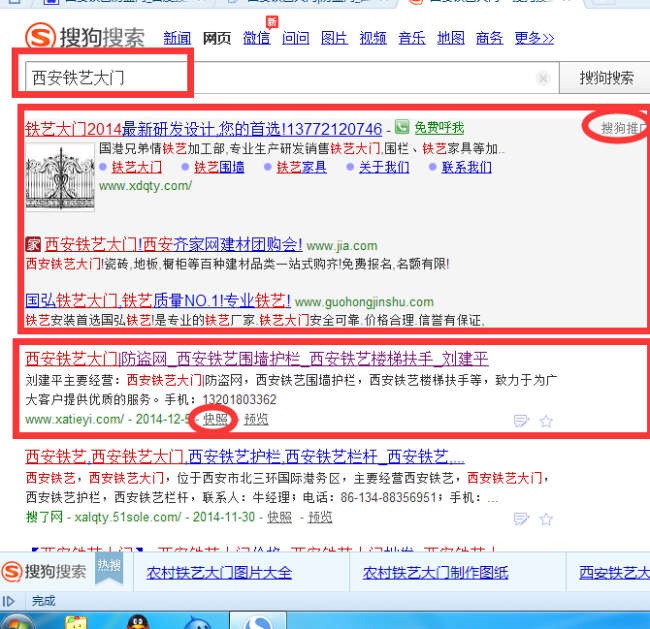Open the blue bird taskbar icon
Screen dimensions: 650x629
pyautogui.click(x=197, y=623)
